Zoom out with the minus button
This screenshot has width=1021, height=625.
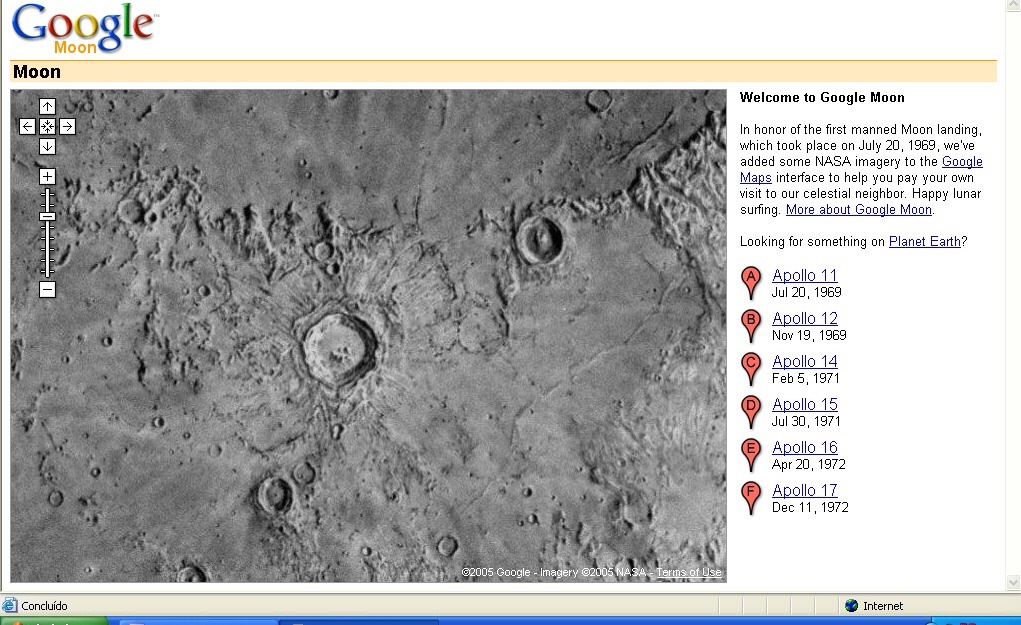[x=47, y=290]
